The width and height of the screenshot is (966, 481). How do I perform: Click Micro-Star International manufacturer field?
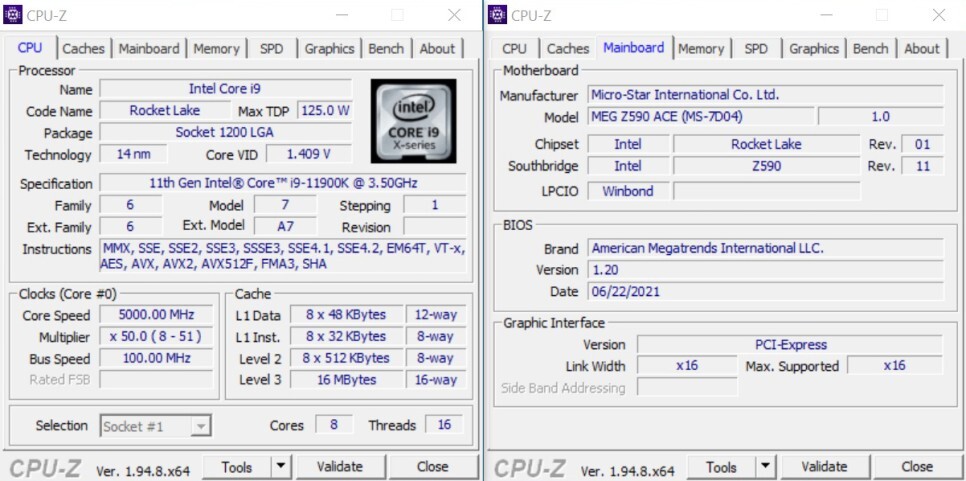pyautogui.click(x=765, y=95)
